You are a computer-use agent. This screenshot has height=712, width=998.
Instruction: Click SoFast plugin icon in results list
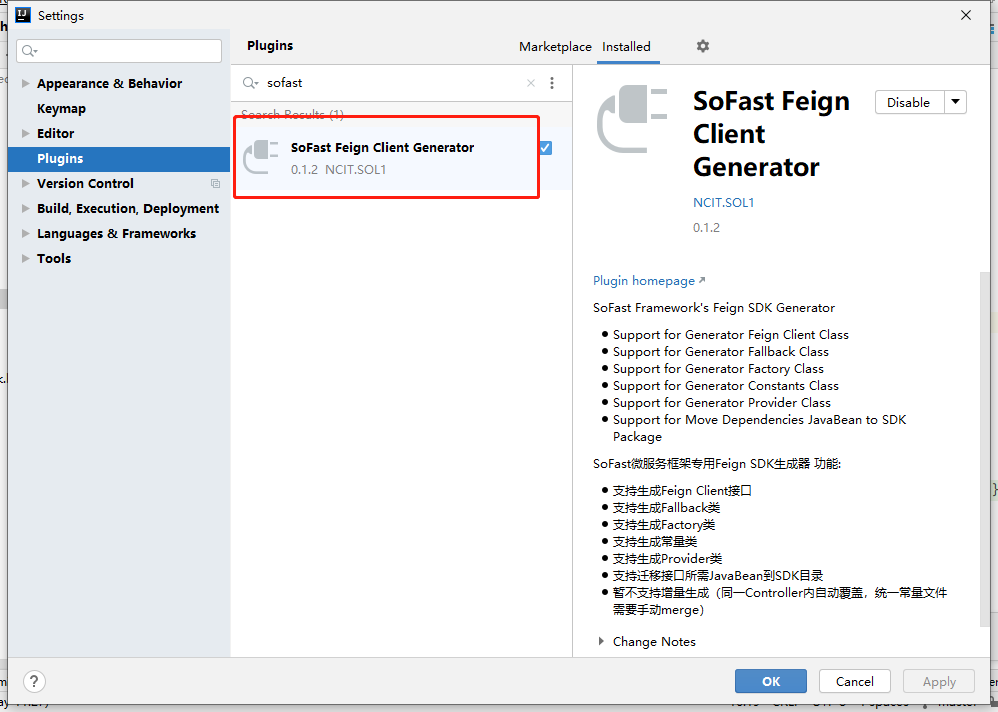261,157
